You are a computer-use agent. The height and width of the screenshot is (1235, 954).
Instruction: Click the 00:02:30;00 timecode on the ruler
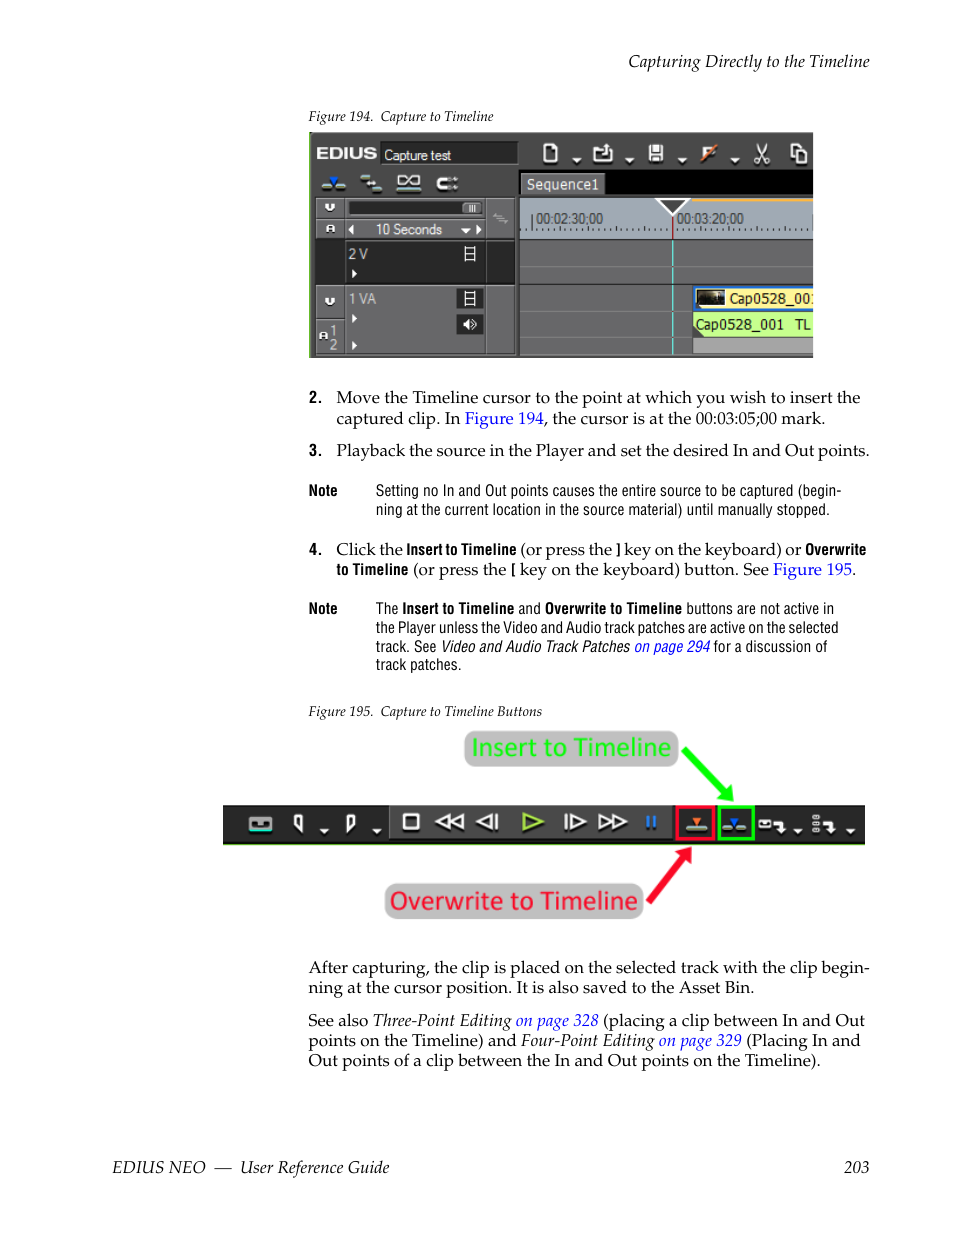click(x=569, y=219)
